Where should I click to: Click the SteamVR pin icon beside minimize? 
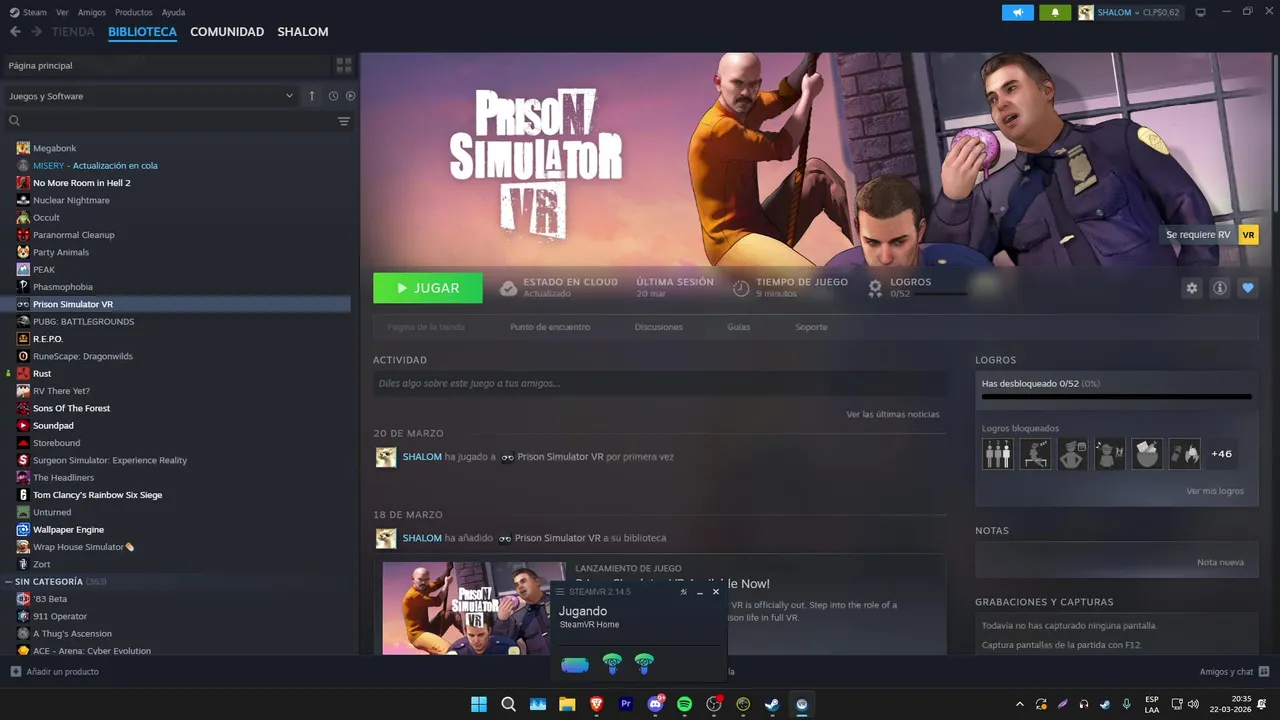click(x=683, y=592)
